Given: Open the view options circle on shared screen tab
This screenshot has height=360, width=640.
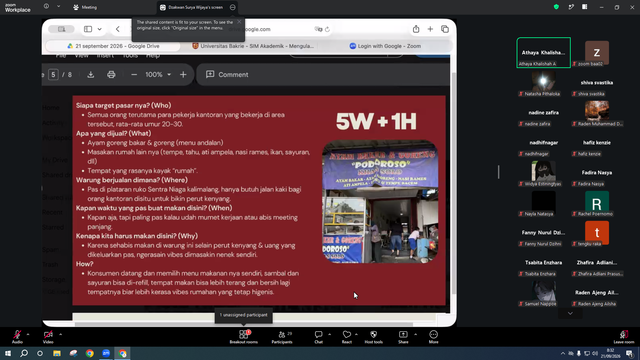Looking at the screenshot, I should tap(233, 7).
